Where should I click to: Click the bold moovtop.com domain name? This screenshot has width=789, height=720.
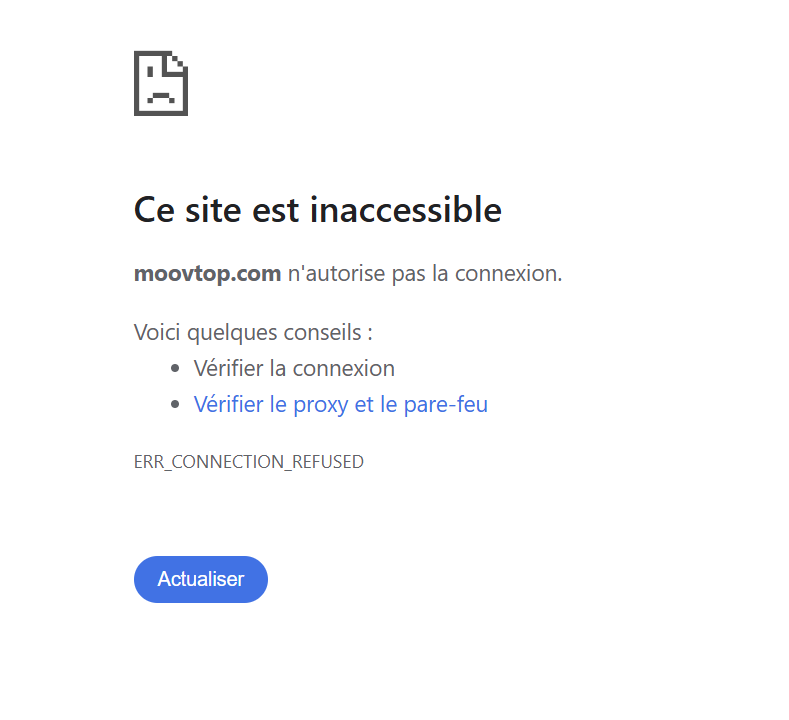click(207, 274)
